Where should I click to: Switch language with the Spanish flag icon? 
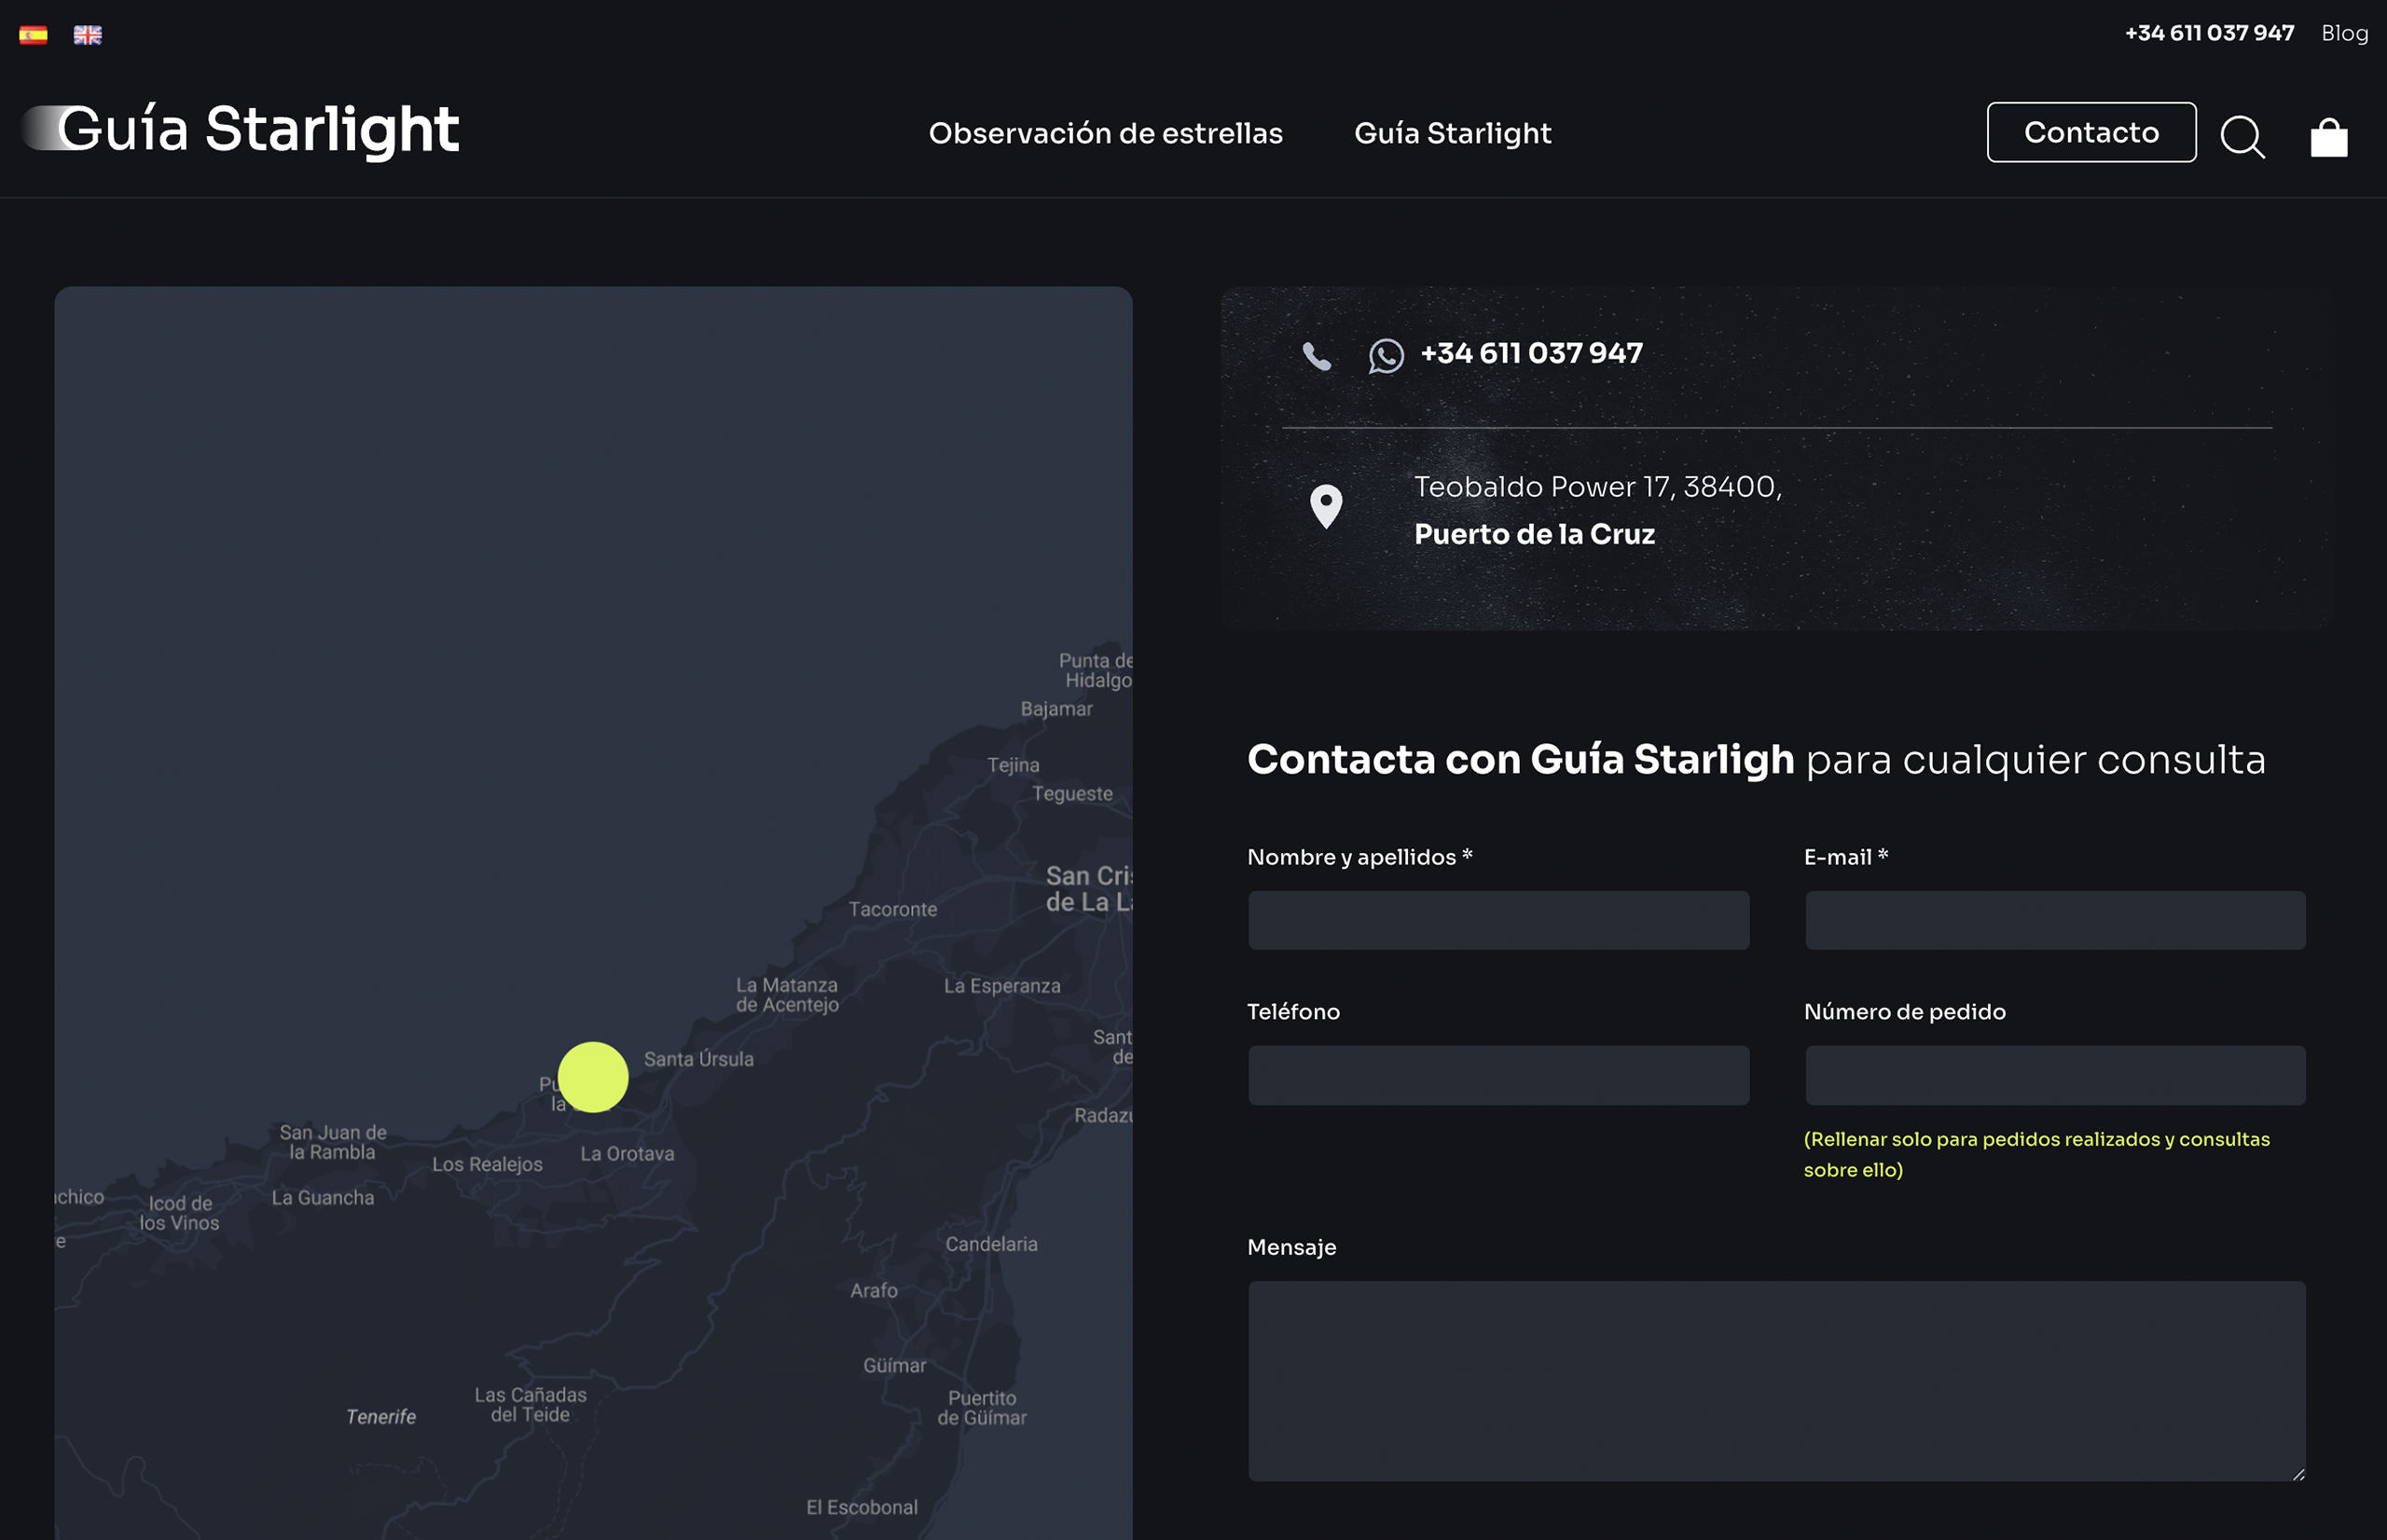coord(33,35)
